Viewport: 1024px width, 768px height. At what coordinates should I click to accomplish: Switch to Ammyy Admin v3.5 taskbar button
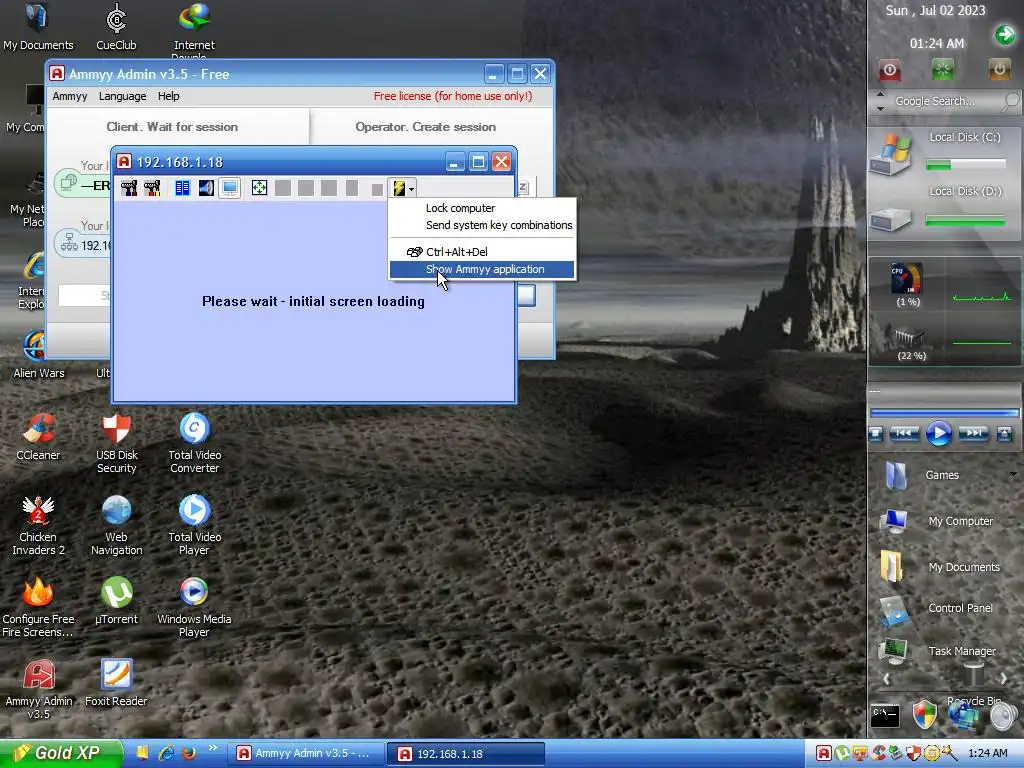(x=305, y=754)
